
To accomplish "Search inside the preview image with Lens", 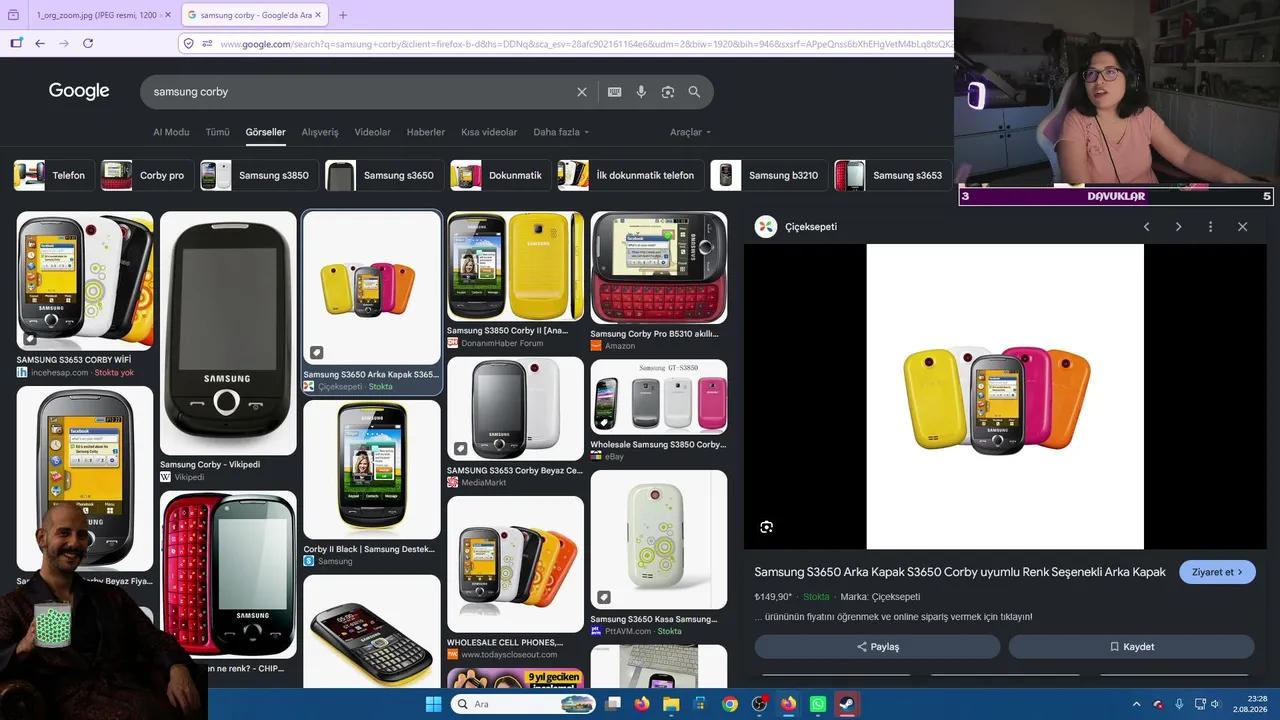I will click(766, 527).
